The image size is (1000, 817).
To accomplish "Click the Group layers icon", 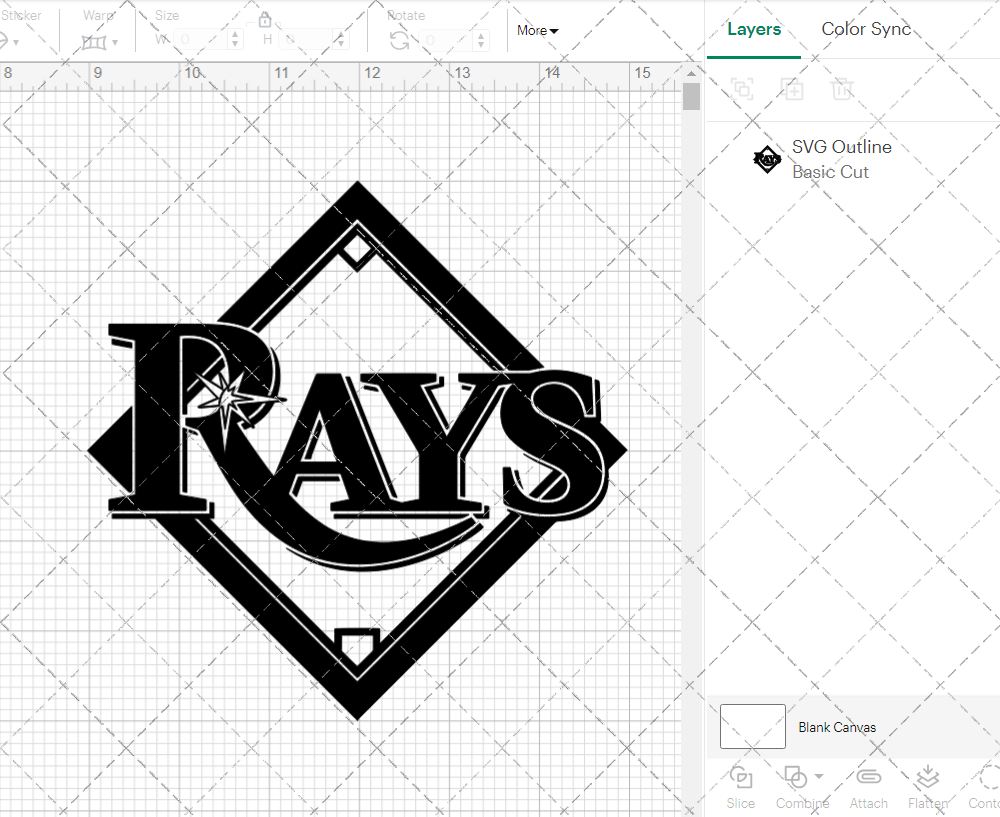I will [742, 89].
